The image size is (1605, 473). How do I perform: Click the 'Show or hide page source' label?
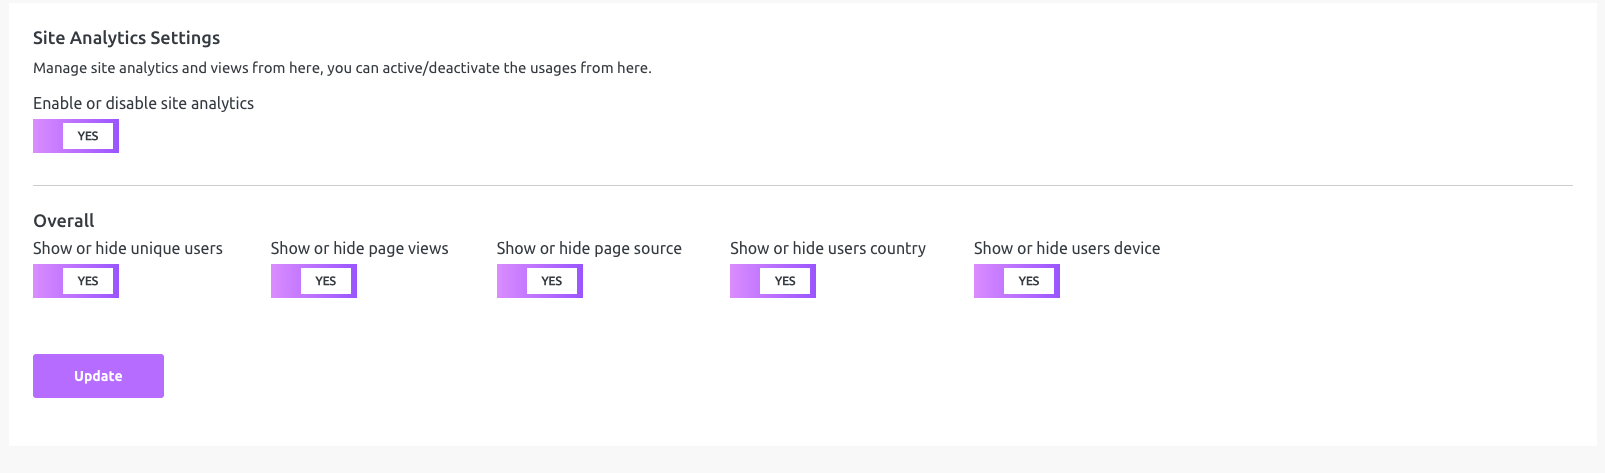[x=589, y=248]
